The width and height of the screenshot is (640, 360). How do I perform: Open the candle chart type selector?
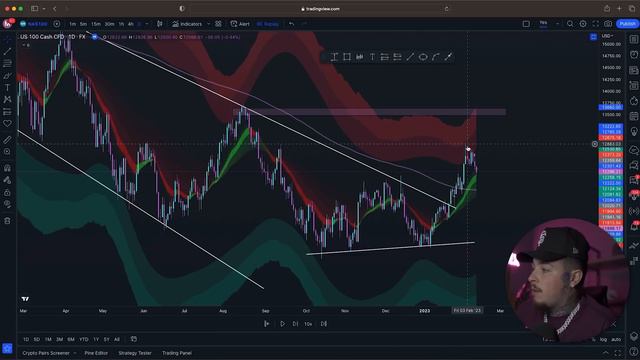tap(160, 24)
